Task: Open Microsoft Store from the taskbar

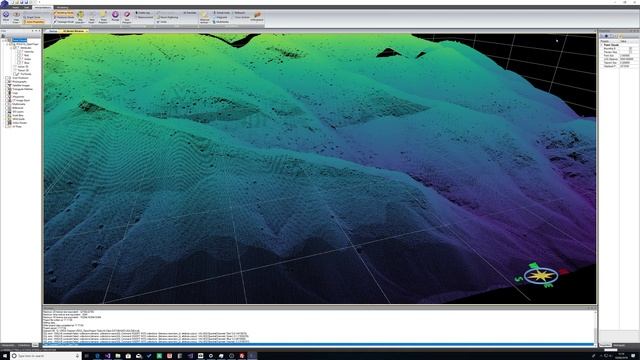Action: [128, 356]
